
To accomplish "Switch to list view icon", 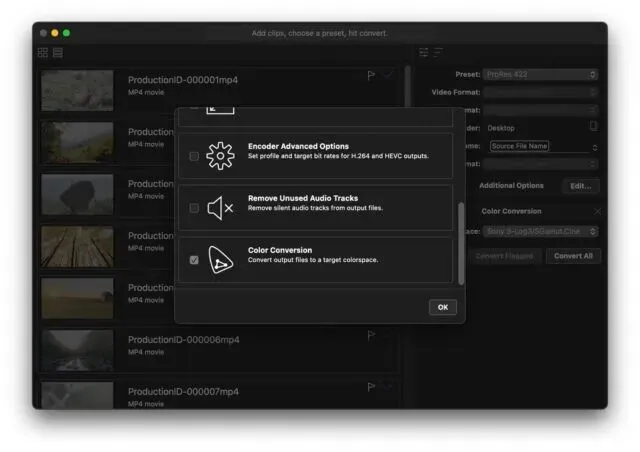I will (58, 52).
